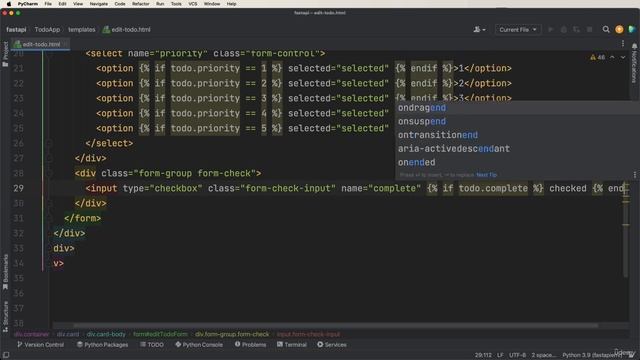The width and height of the screenshot is (640, 360).
Task: Select onsuspend completion suggestion
Action: [517, 121]
